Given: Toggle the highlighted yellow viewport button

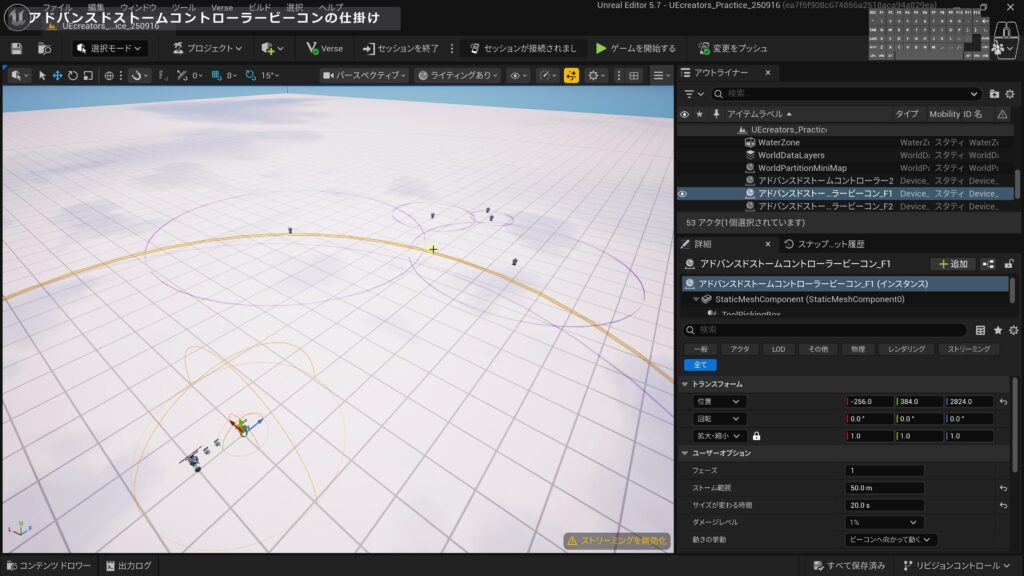Looking at the screenshot, I should click(x=571, y=75).
